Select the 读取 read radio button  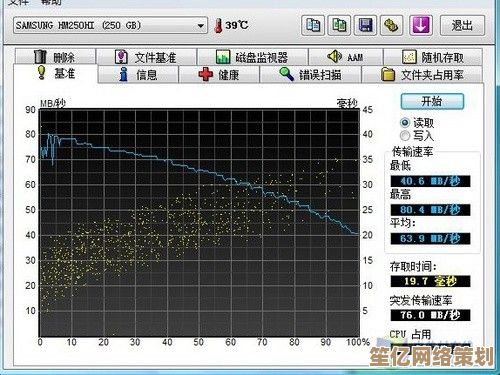point(405,123)
